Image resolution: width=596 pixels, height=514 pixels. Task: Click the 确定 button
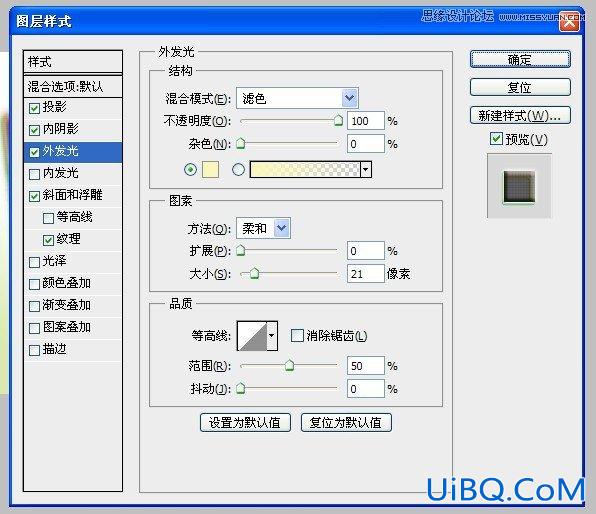(x=520, y=60)
